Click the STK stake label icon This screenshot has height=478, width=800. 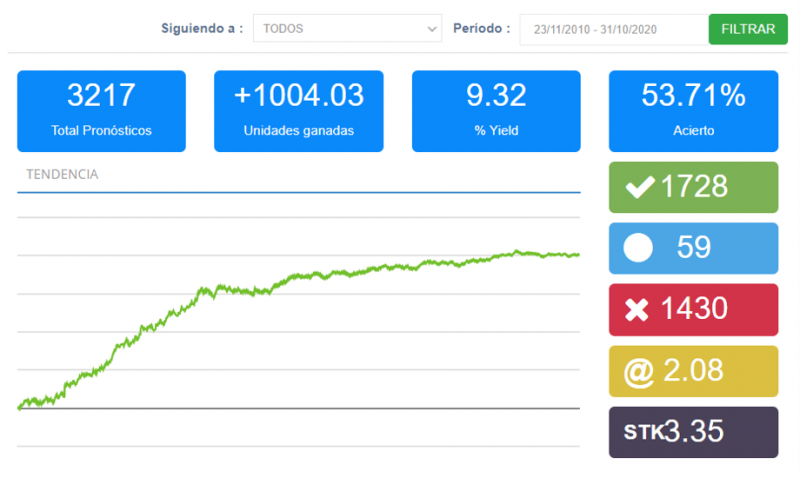(643, 433)
